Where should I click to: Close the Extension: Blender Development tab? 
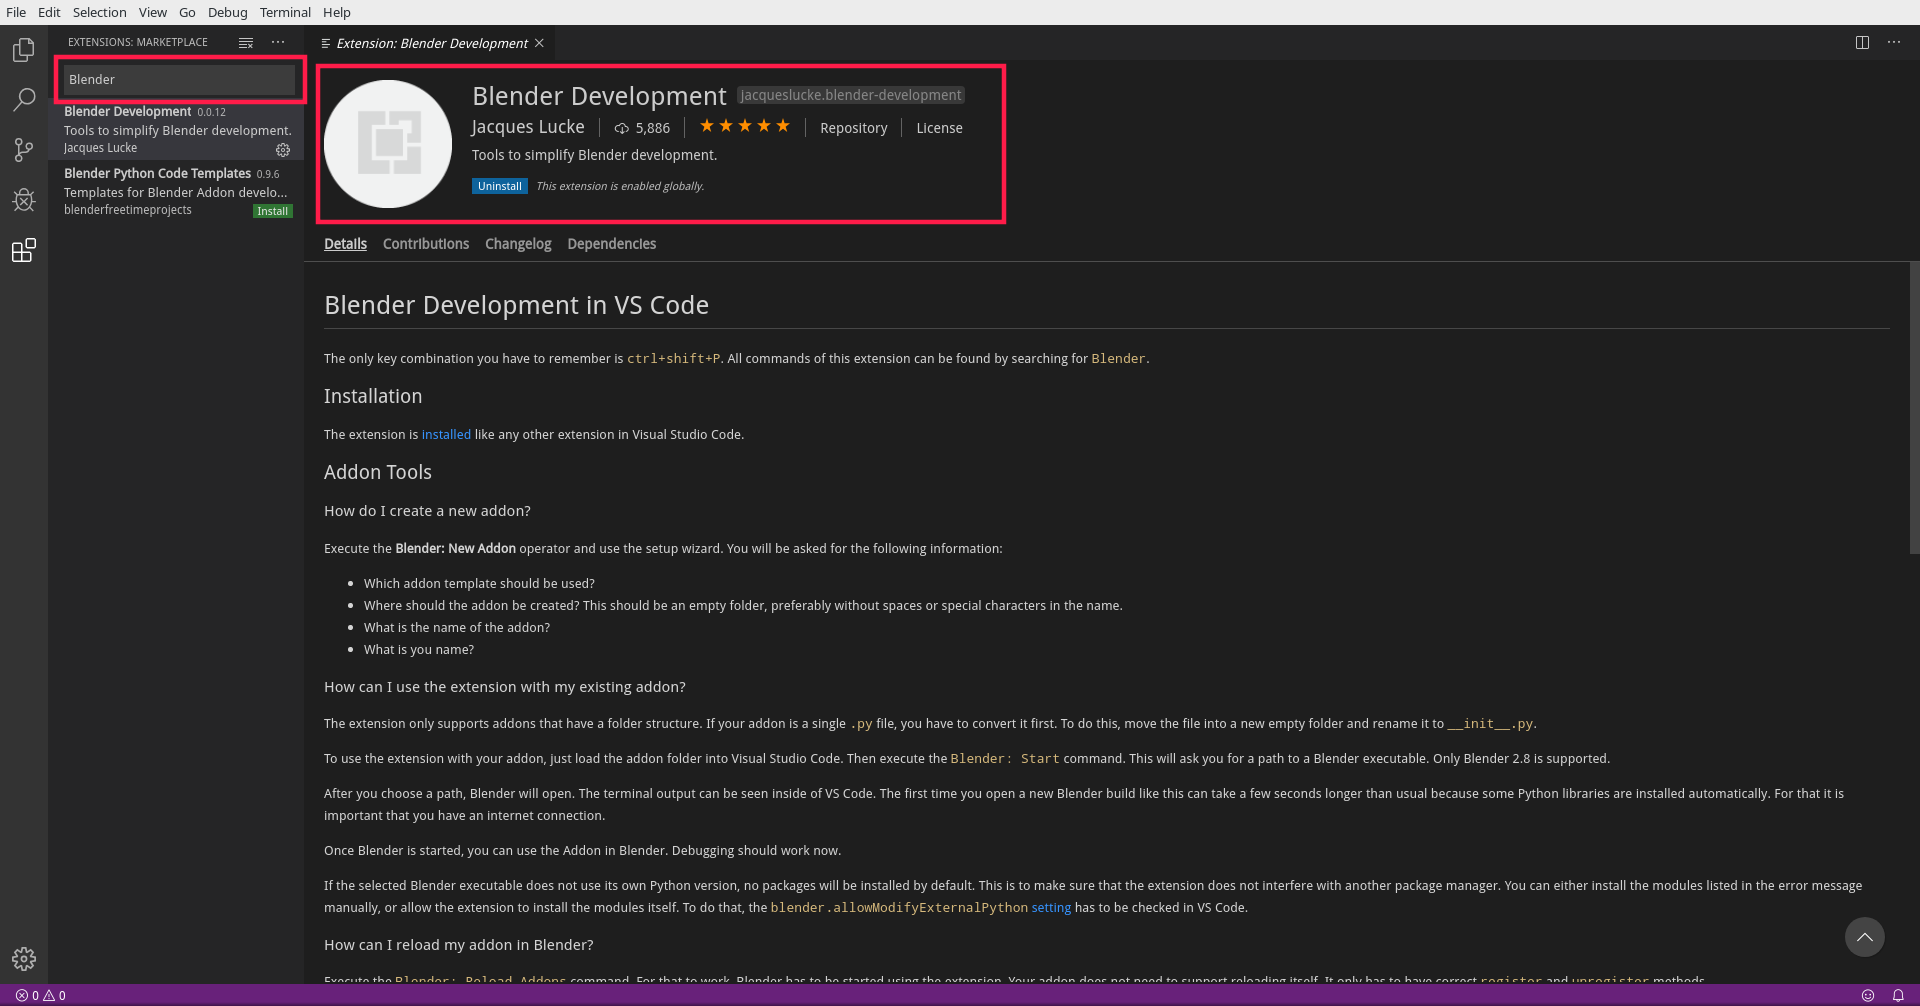(539, 43)
